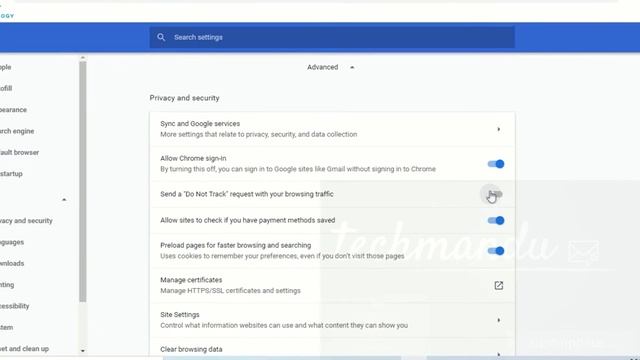The height and width of the screenshot is (360, 640).
Task: Select Accessibility in sidebar
Action: (15, 306)
